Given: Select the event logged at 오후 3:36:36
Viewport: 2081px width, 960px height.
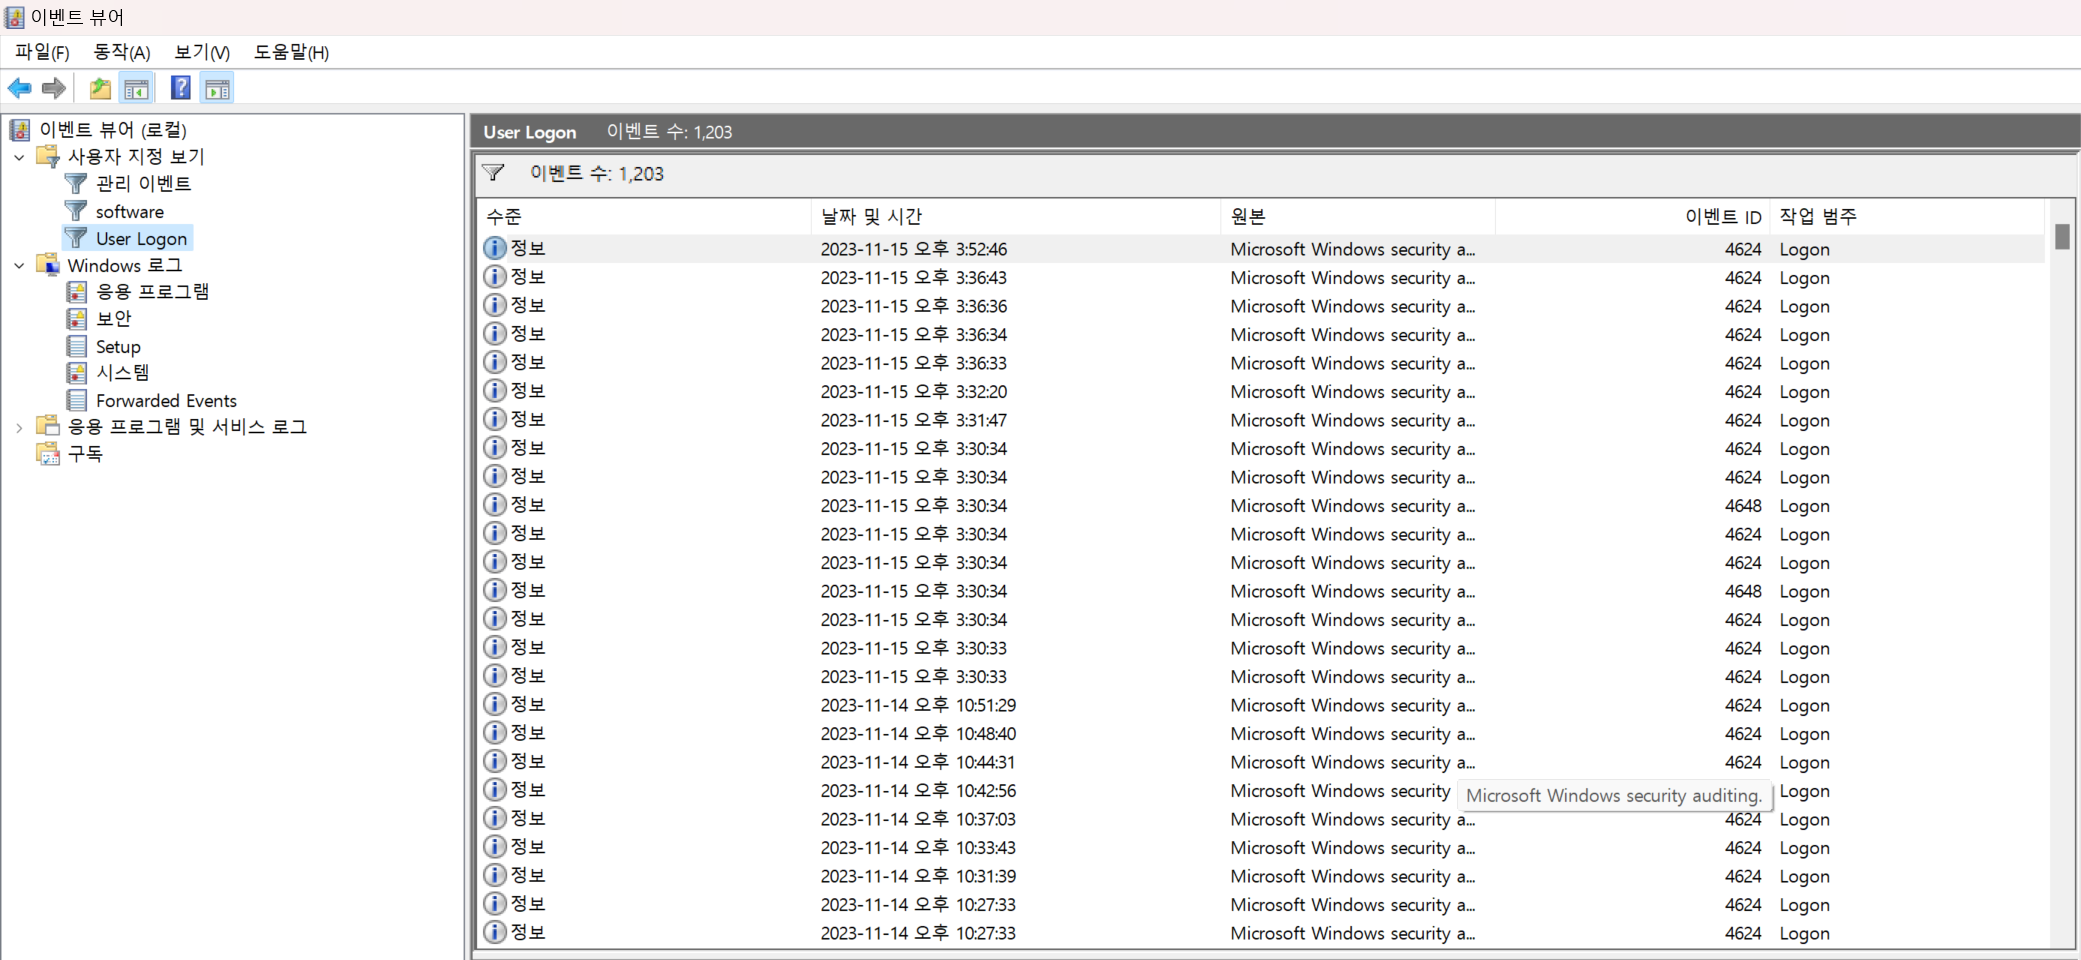Looking at the screenshot, I should [1262, 306].
